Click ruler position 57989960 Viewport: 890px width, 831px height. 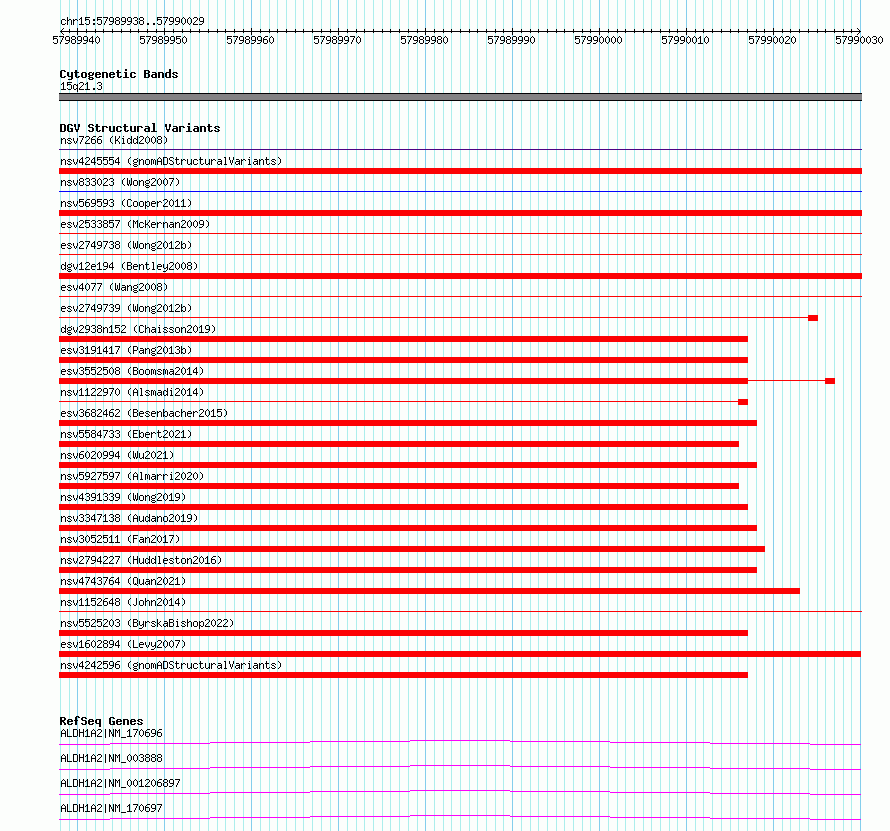point(250,40)
